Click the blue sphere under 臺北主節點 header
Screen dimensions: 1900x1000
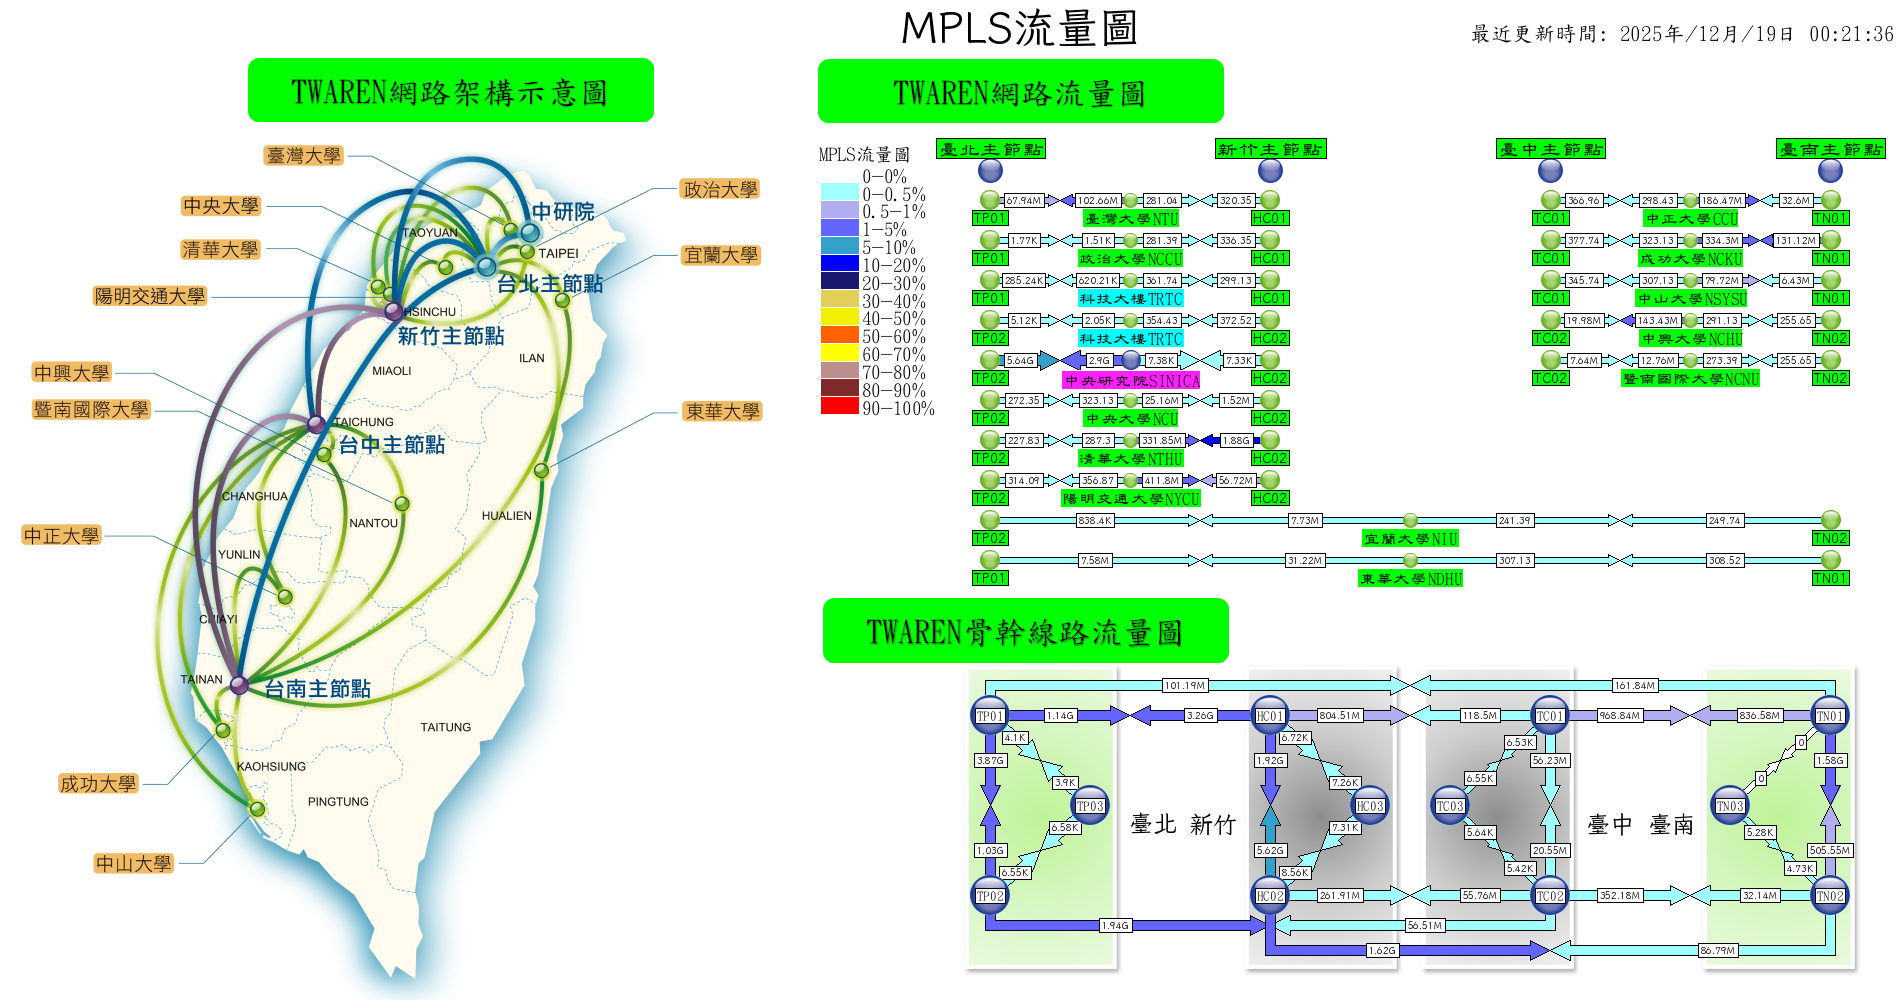pyautogui.click(x=990, y=171)
